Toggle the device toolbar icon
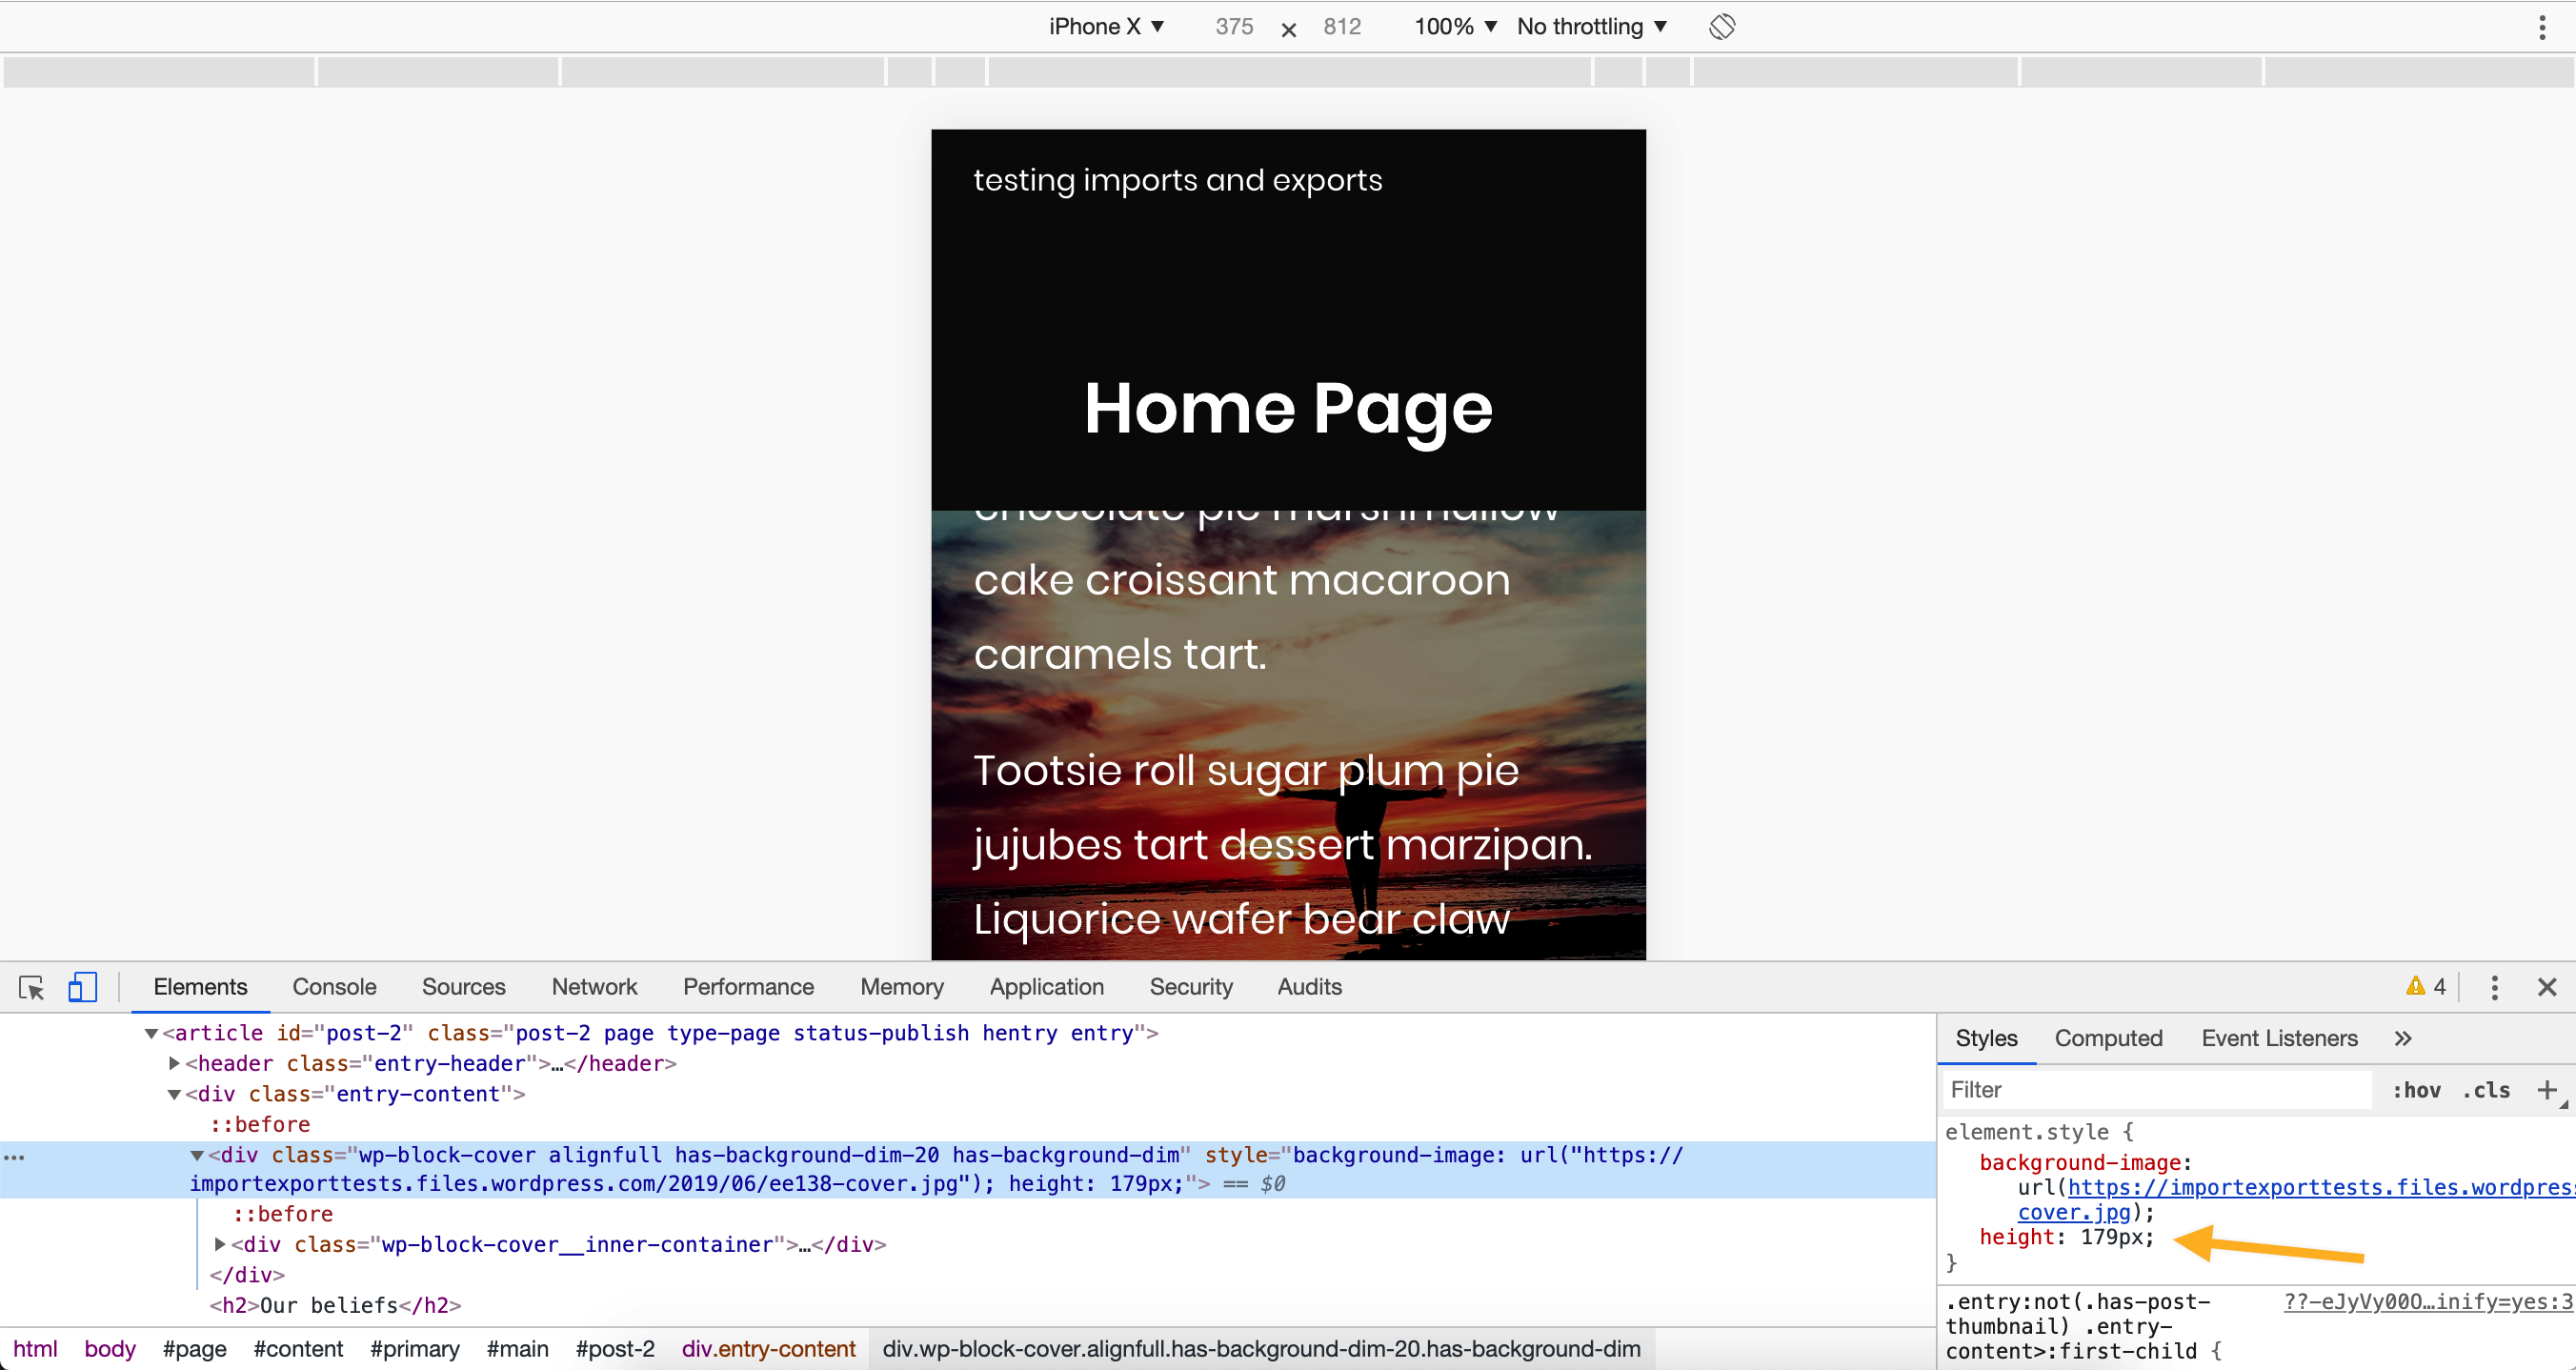The image size is (2576, 1370). (x=82, y=986)
